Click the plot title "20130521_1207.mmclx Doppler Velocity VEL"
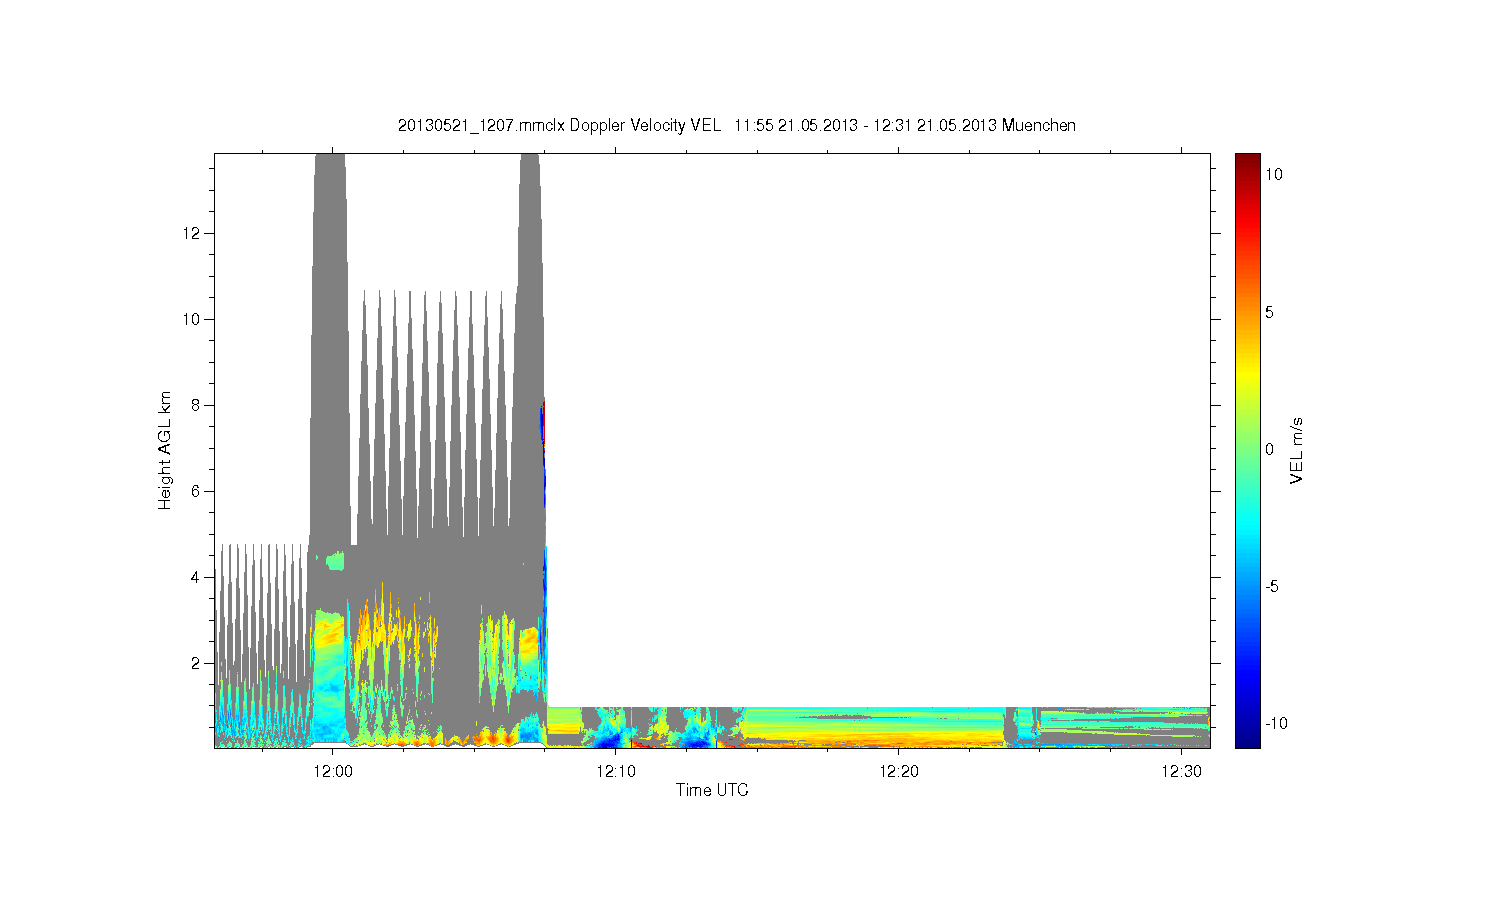Screen dimensions: 1500x900 (559, 126)
